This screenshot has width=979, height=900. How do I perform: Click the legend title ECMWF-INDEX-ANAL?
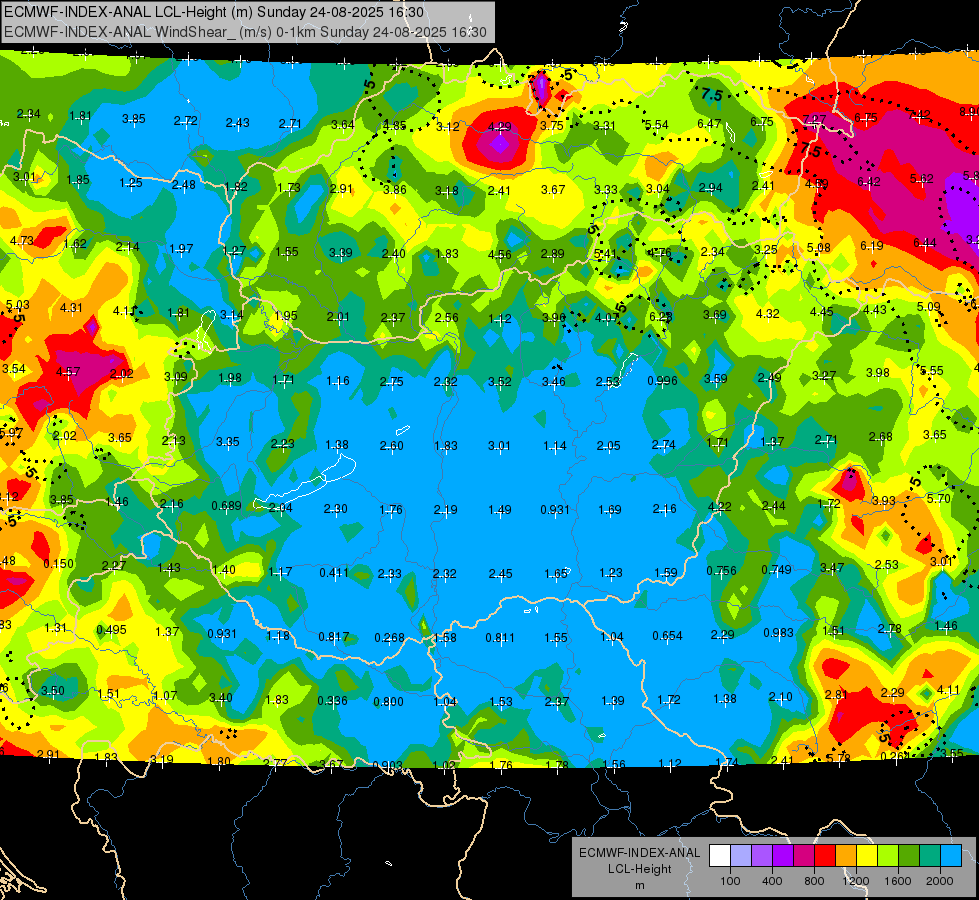tap(639, 853)
